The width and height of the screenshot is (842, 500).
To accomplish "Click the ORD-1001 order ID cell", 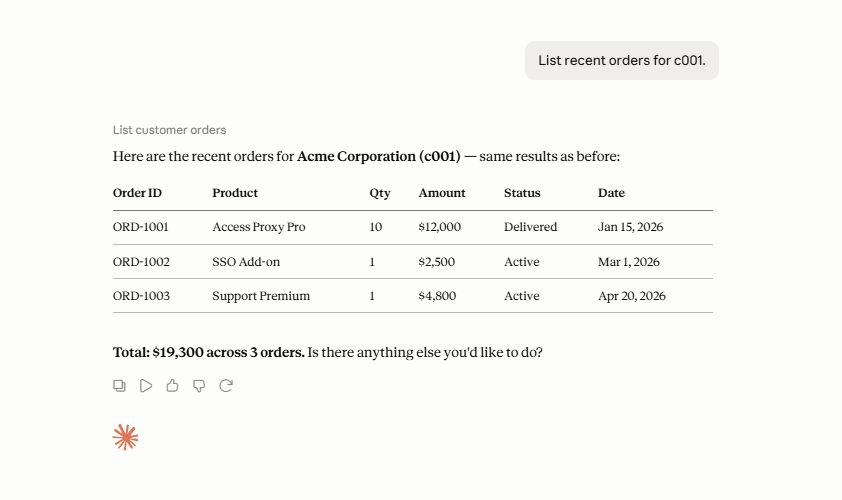I will (141, 227).
